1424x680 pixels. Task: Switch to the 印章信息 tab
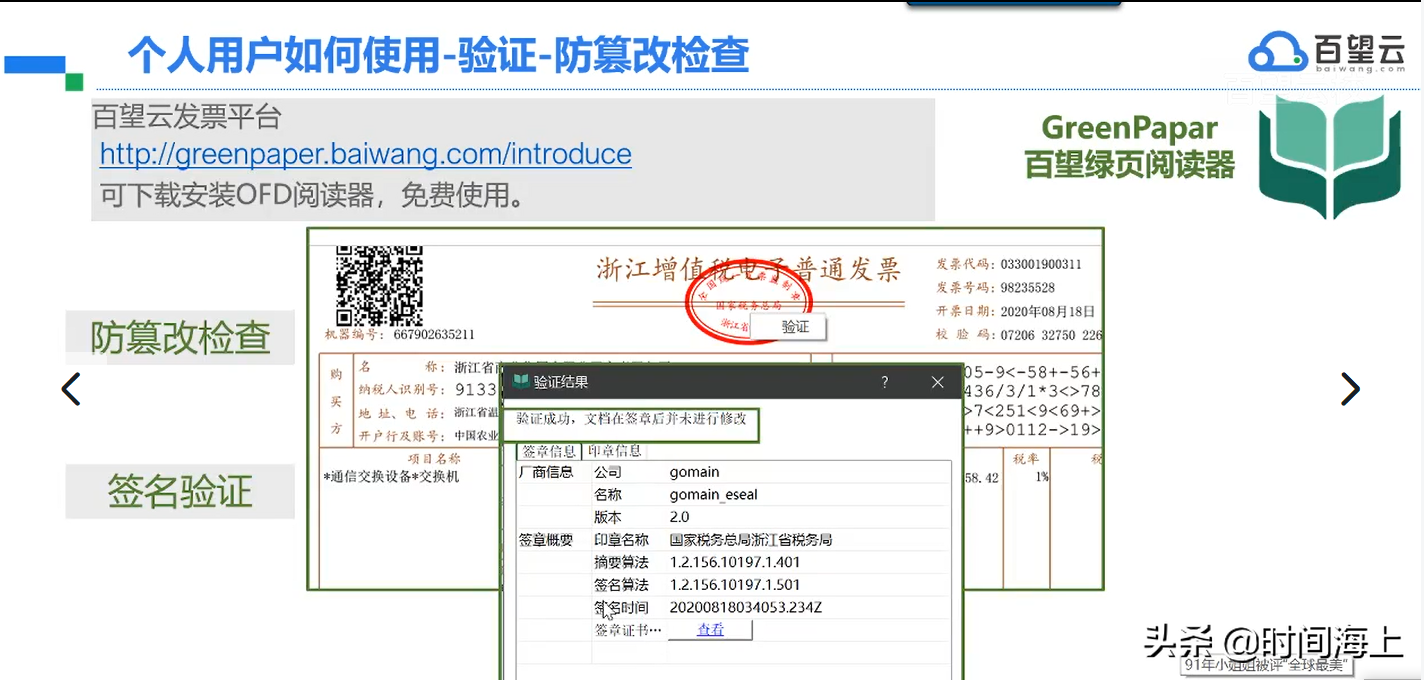click(x=614, y=451)
